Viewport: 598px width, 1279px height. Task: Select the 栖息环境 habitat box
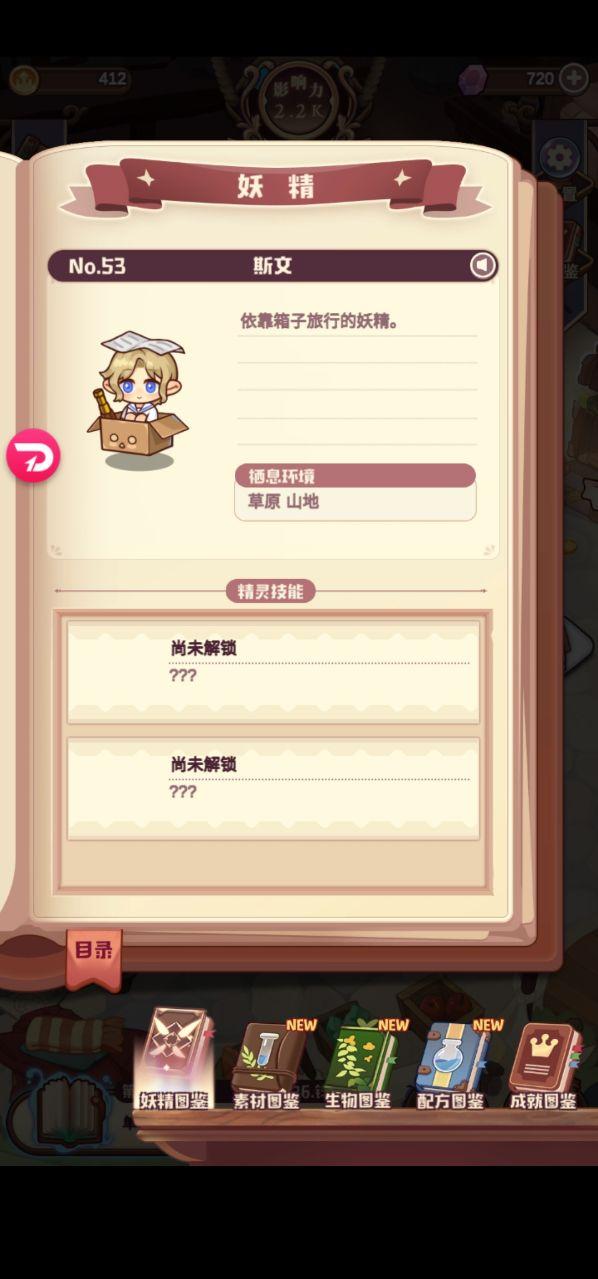click(355, 491)
